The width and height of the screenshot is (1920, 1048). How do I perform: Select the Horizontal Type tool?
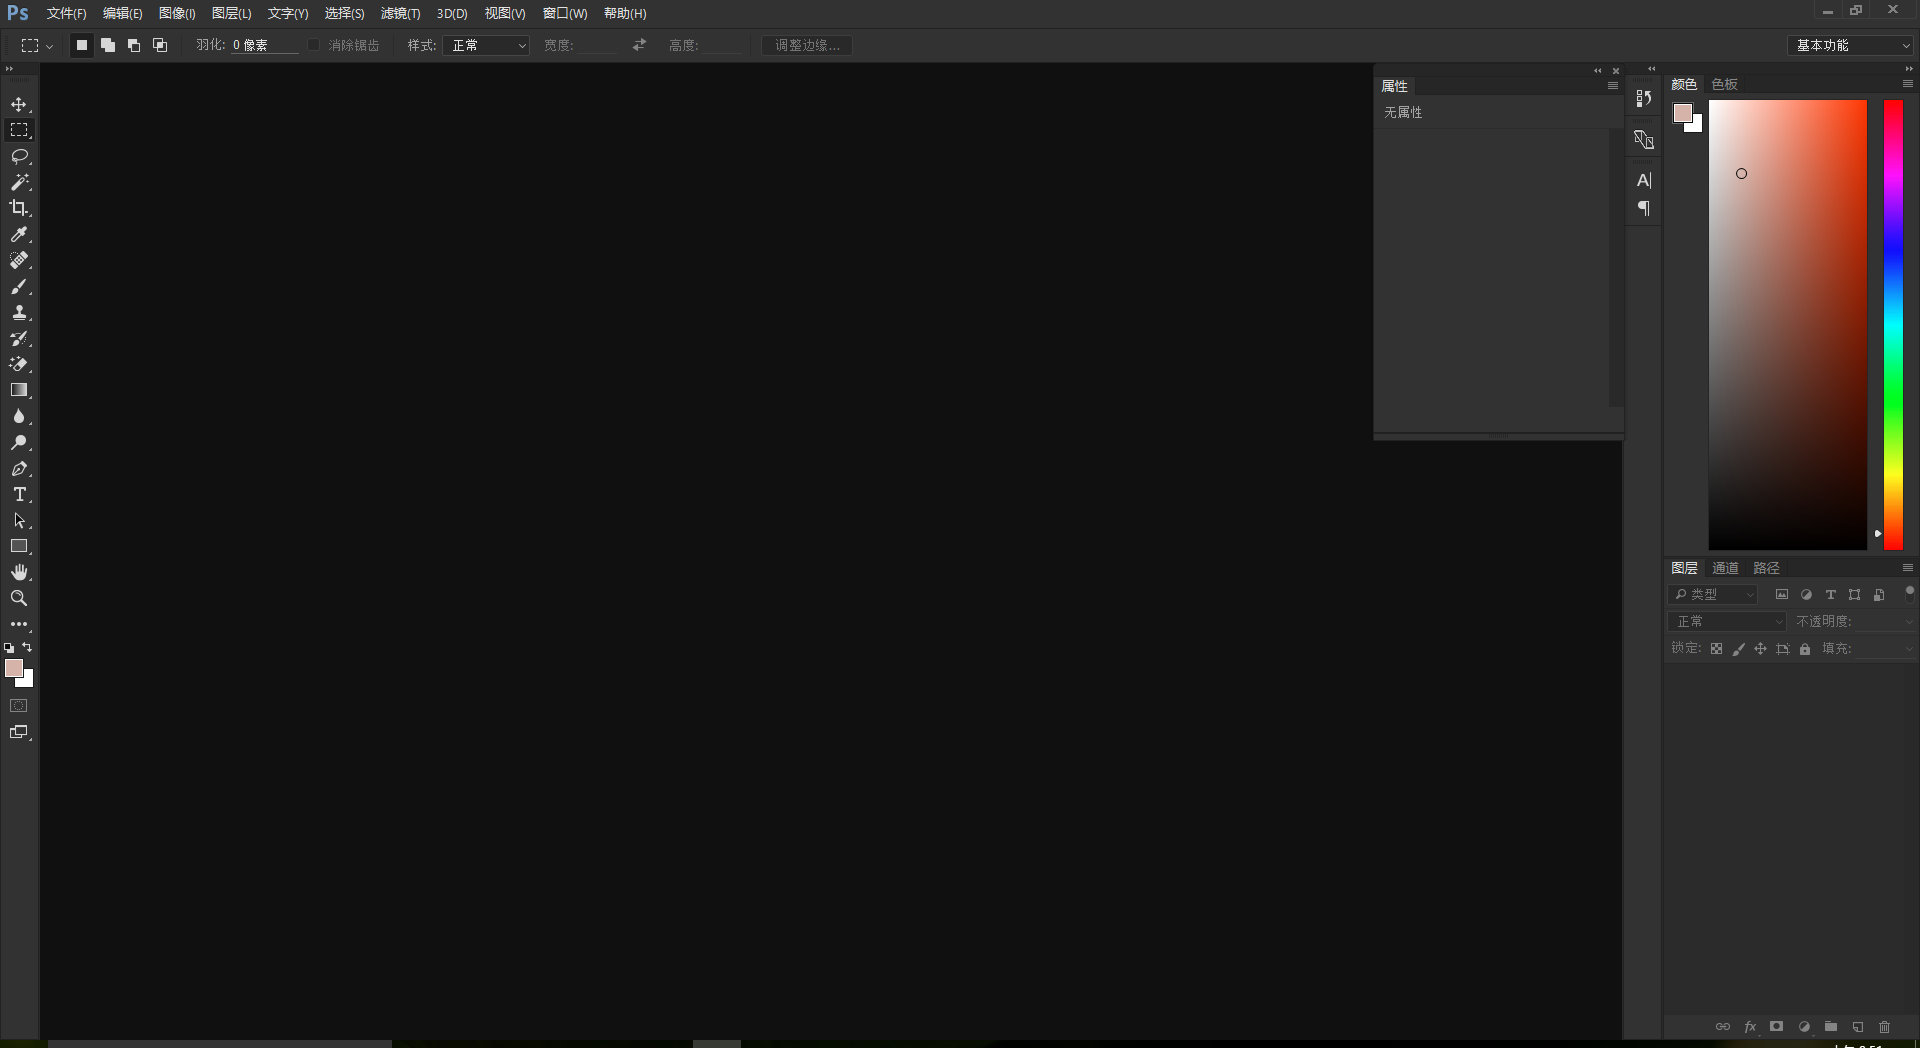pyautogui.click(x=19, y=494)
